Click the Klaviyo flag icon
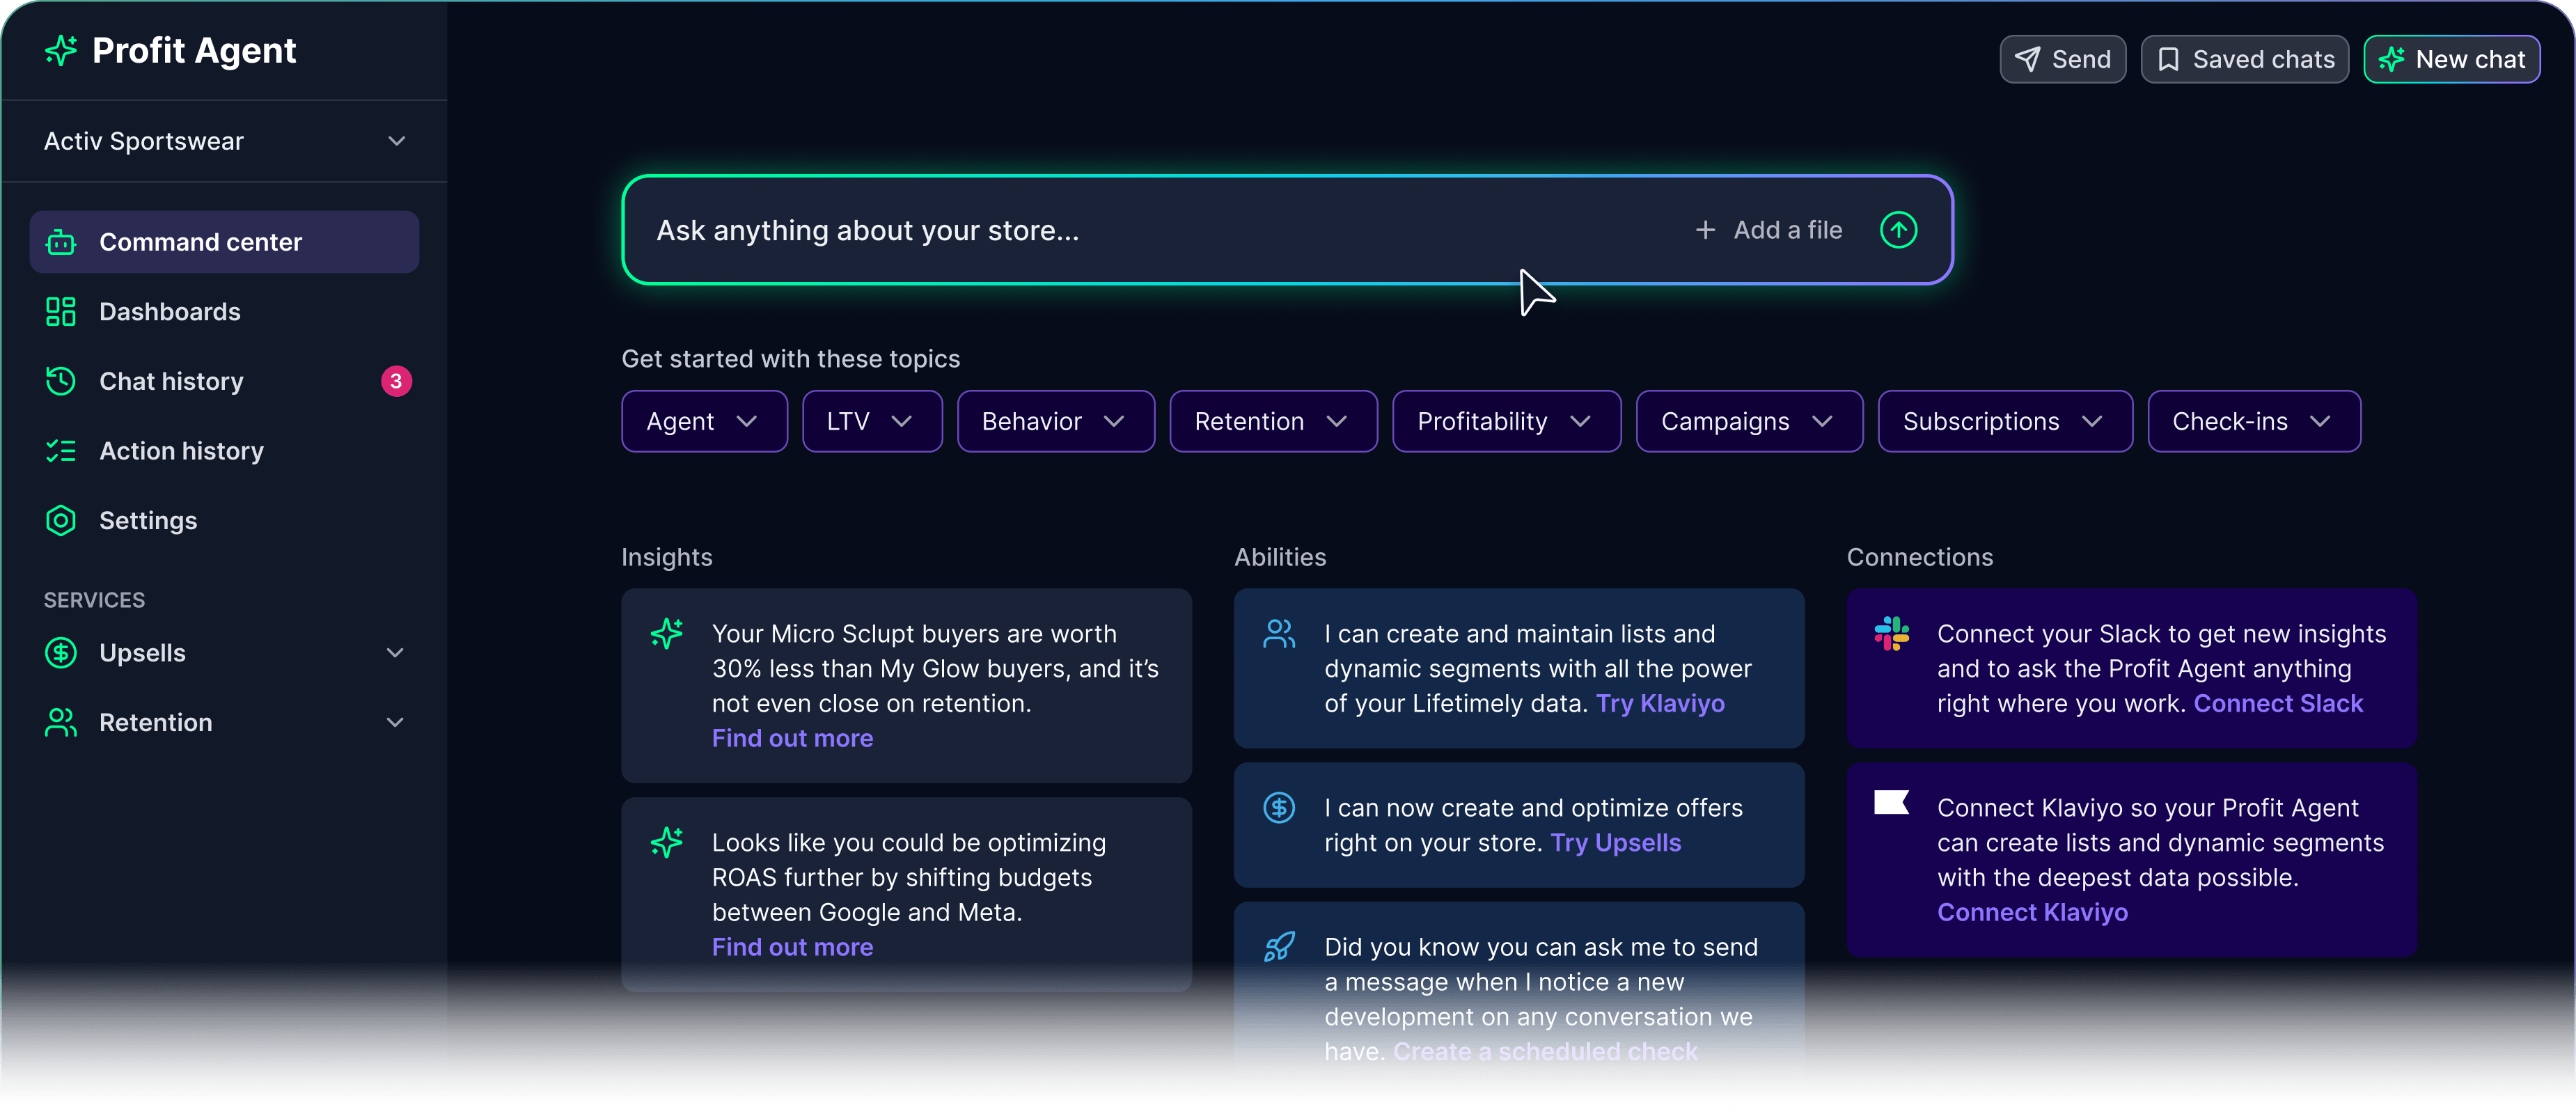 click(x=1891, y=802)
